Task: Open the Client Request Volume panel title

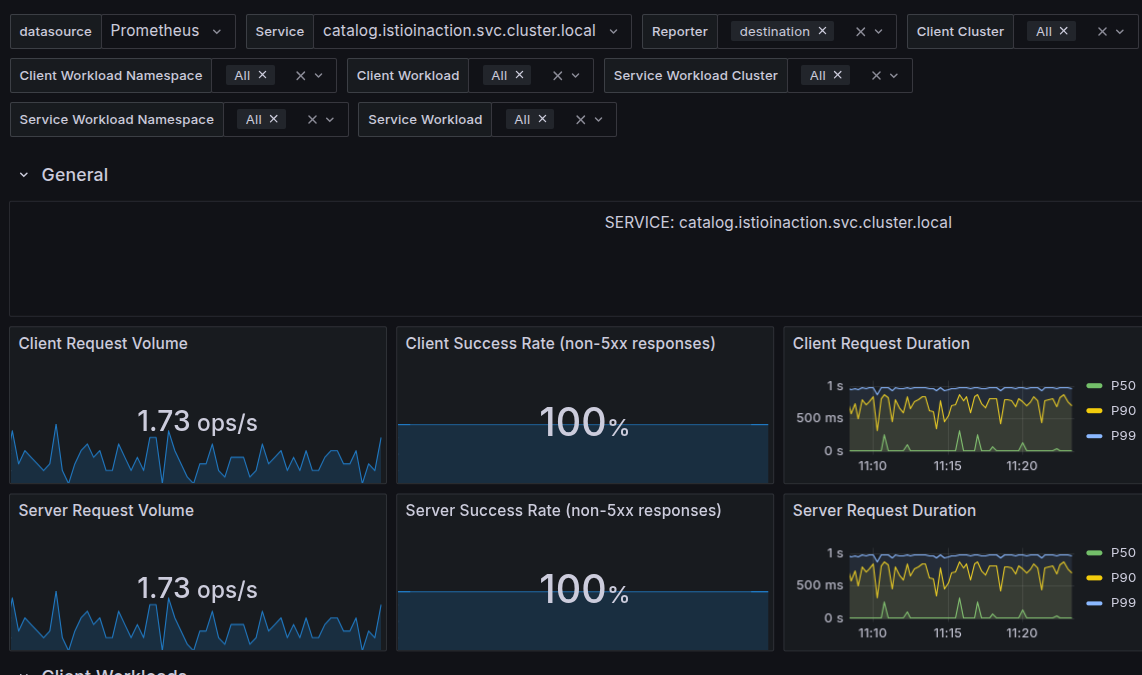Action: 103,344
